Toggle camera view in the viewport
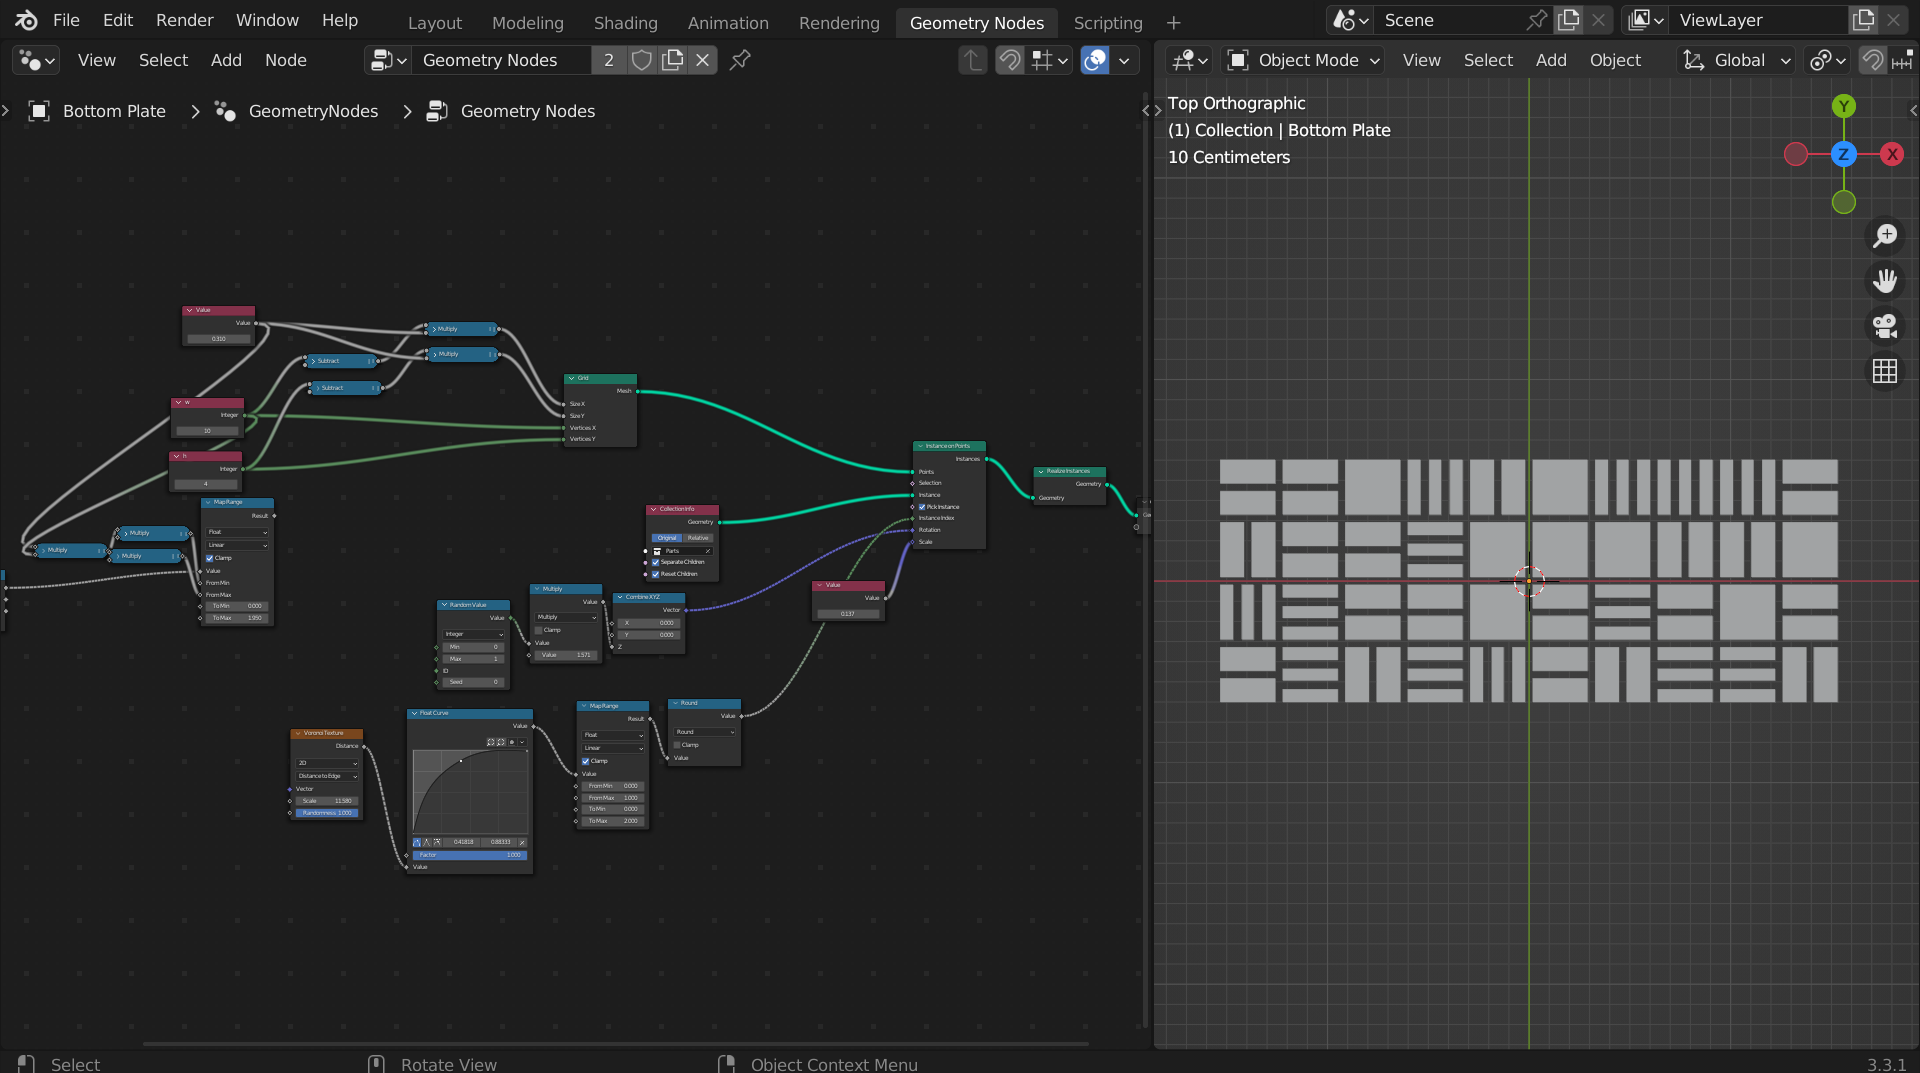The width and height of the screenshot is (1920, 1073). click(1885, 326)
